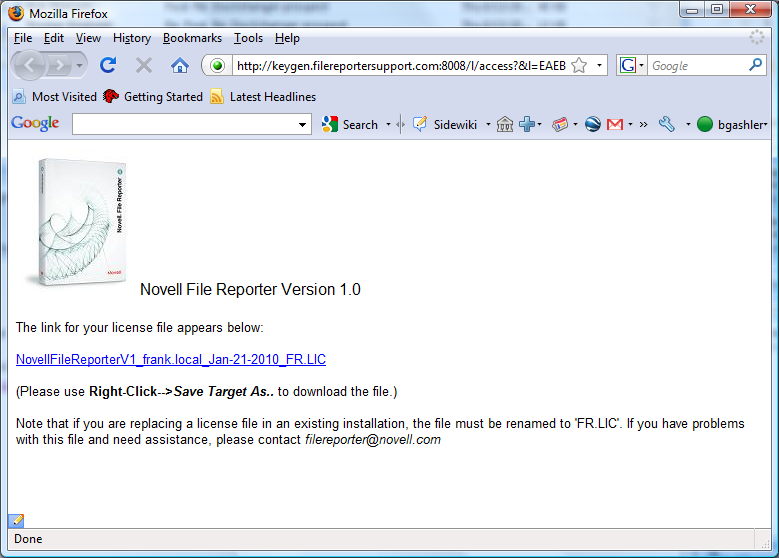Bookmark this page with the star
779x558 pixels.
click(x=579, y=66)
